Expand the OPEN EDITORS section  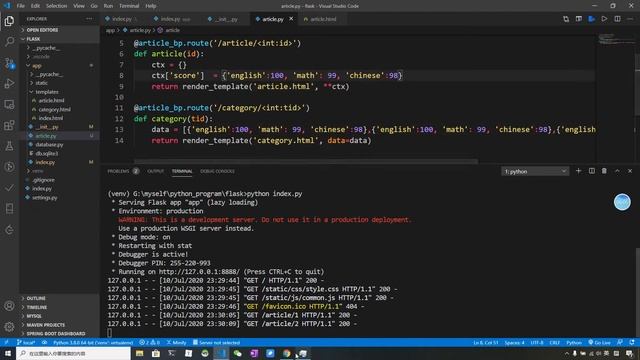[59, 30]
